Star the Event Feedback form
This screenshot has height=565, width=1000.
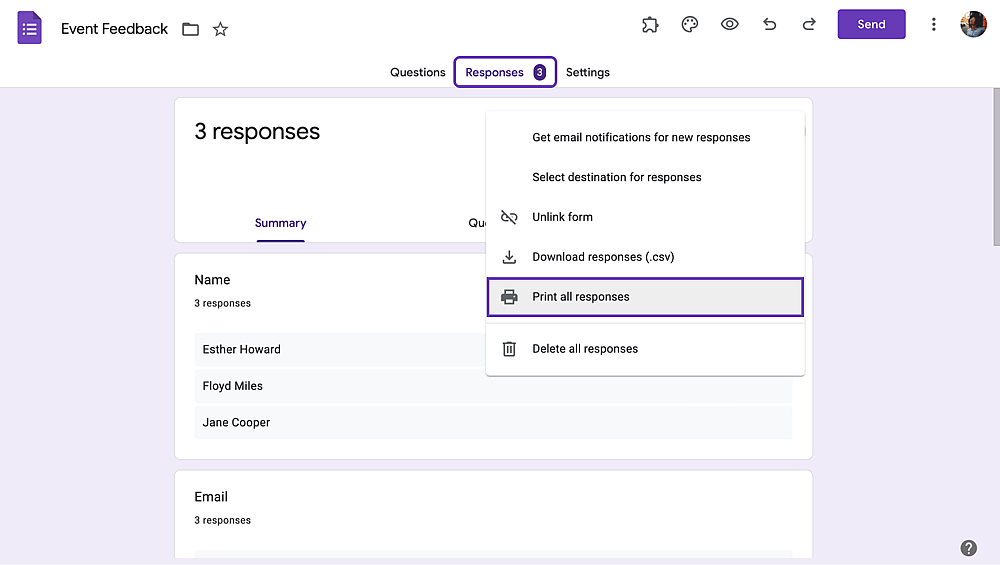220,29
